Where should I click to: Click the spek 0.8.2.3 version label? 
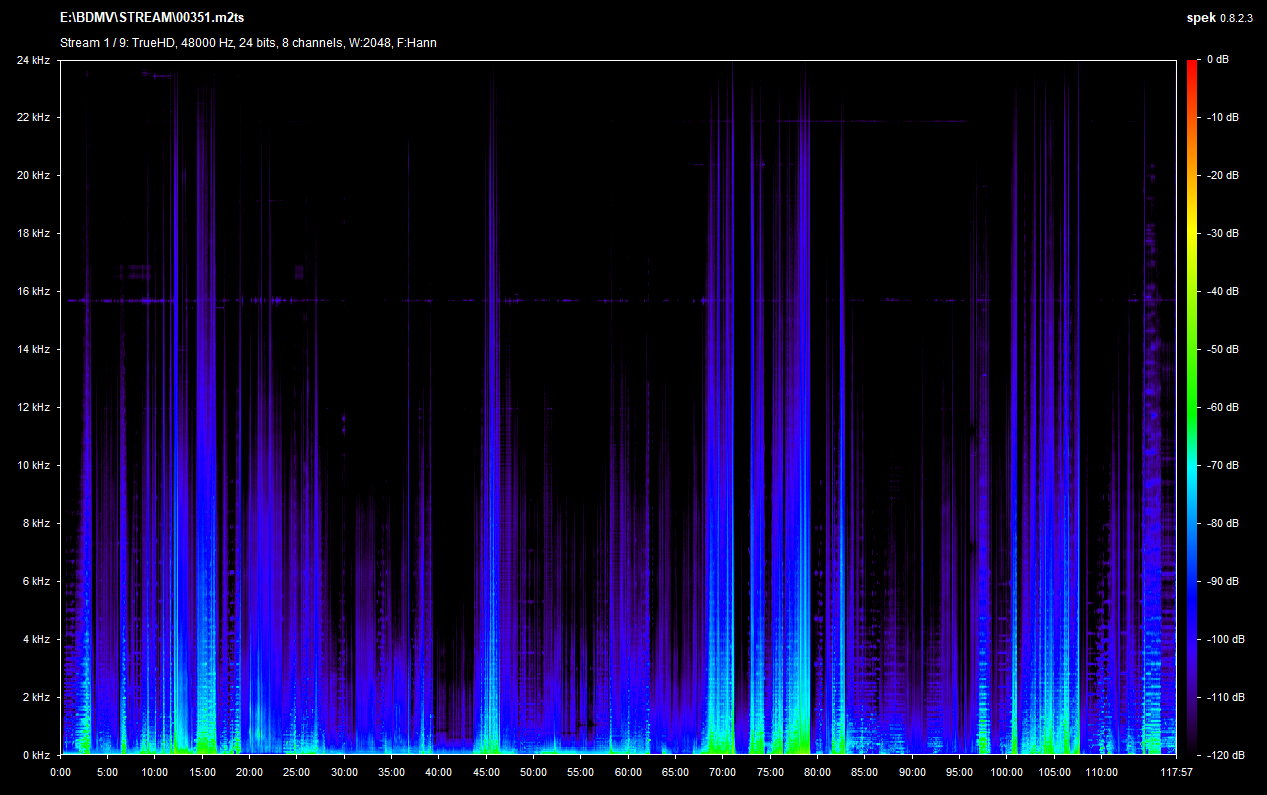(x=1220, y=19)
